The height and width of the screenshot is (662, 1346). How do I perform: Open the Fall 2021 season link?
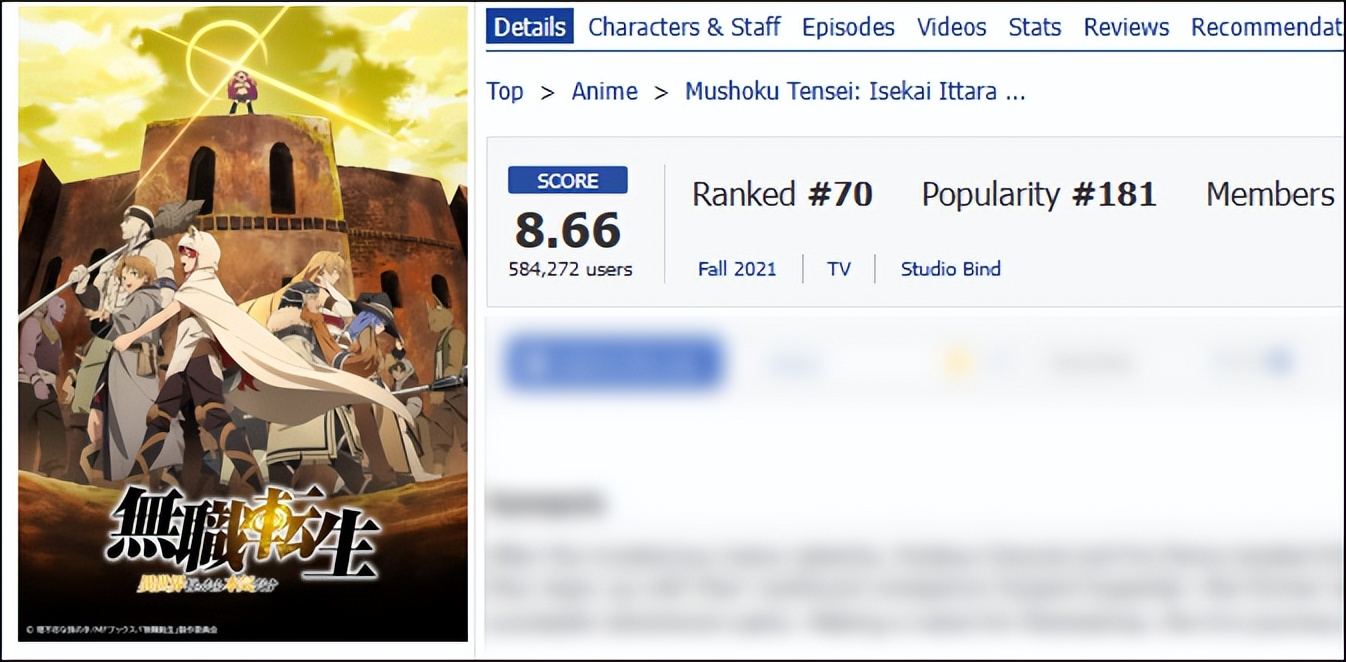tap(737, 269)
